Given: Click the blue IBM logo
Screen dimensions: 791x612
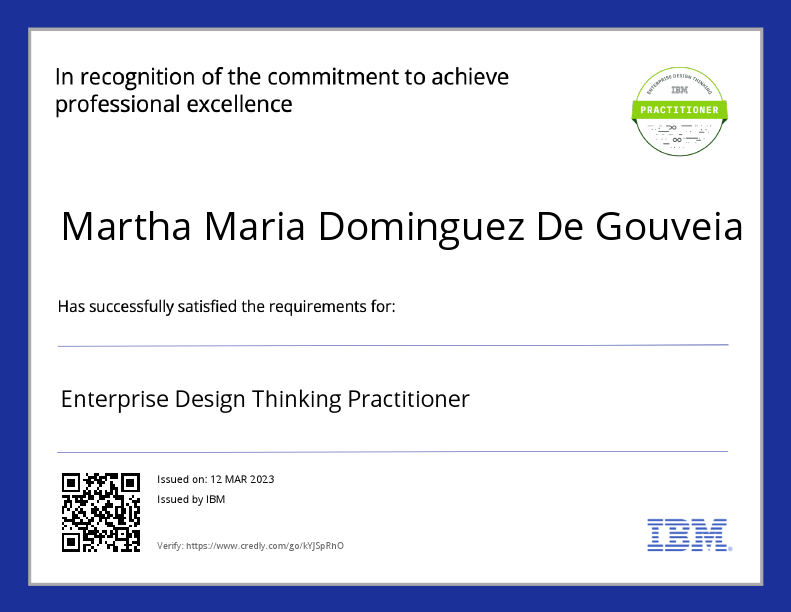Looking at the screenshot, I should [x=689, y=535].
